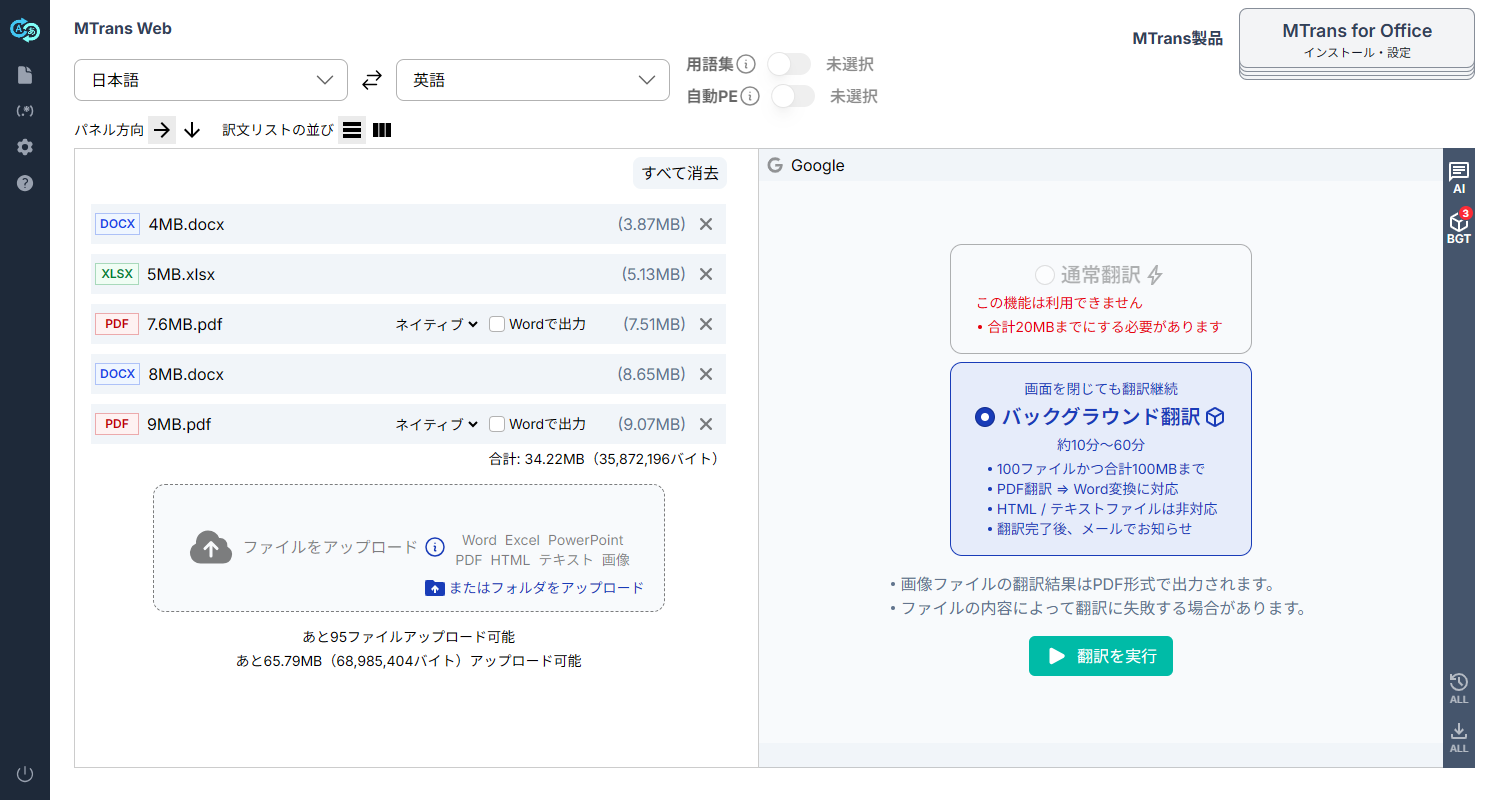Open the AI chat panel icon
This screenshot has width=1499, height=800.
pyautogui.click(x=1459, y=178)
